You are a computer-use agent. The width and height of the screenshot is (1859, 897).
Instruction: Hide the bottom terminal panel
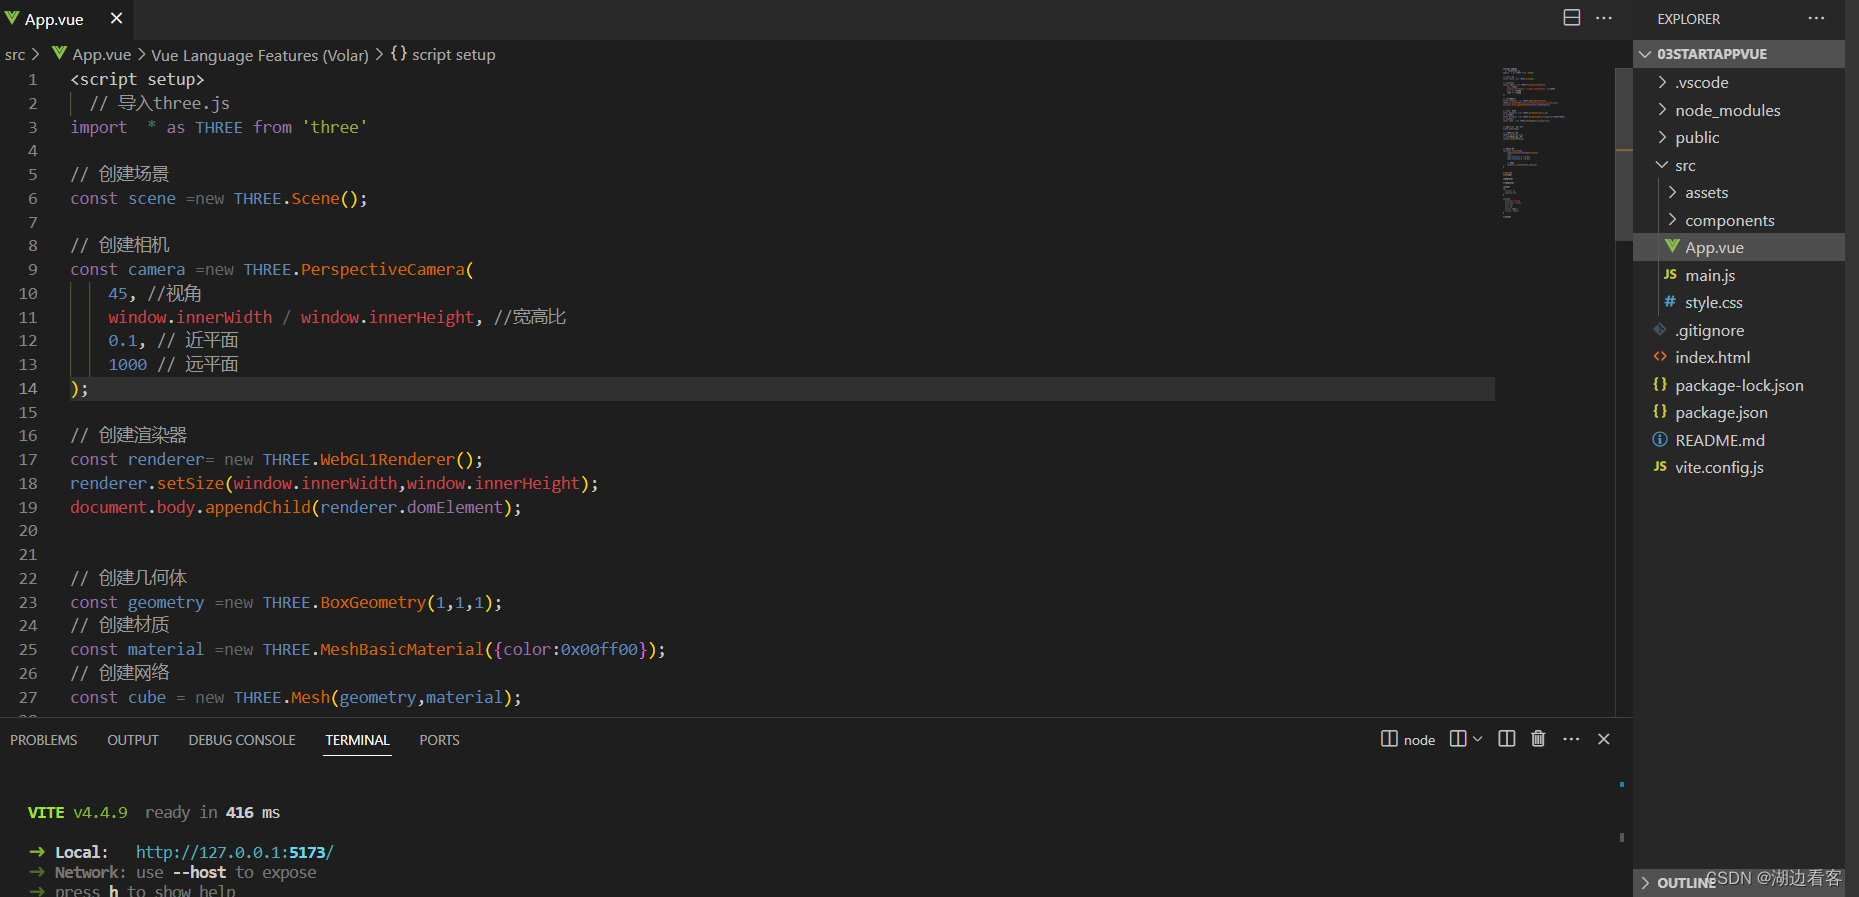(1604, 739)
